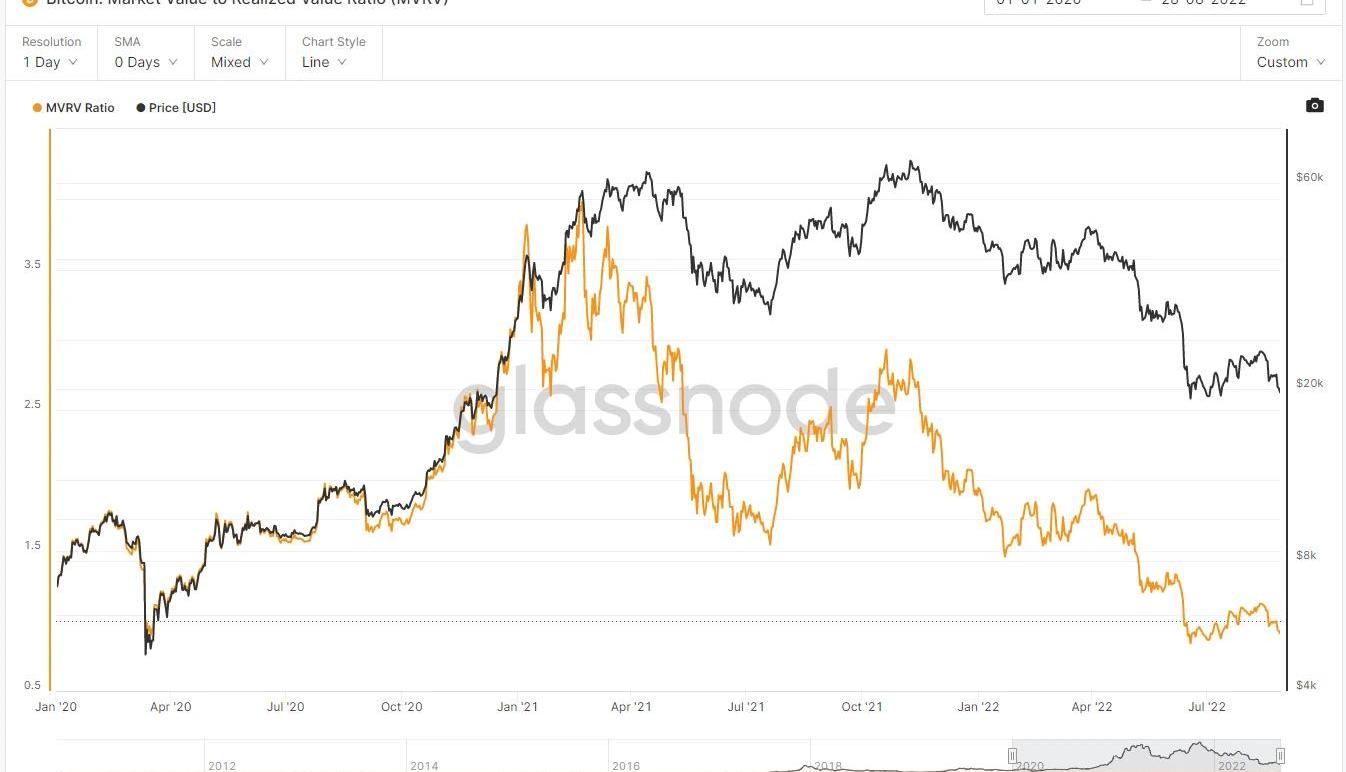Click the orange MVRV Ratio legend dot
This screenshot has height=772, width=1346.
pos(38,108)
